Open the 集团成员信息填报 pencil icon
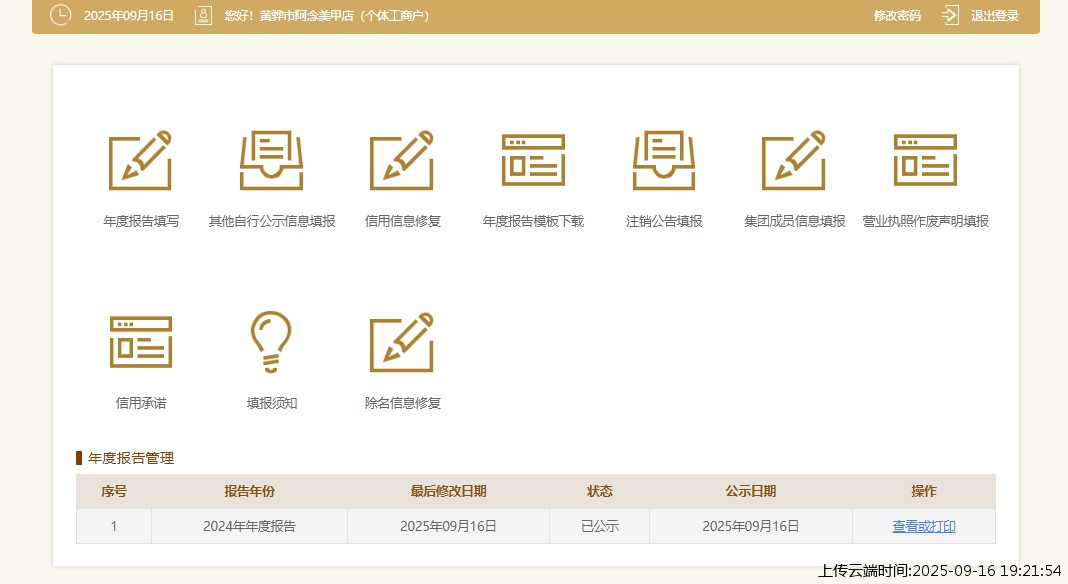 click(794, 160)
